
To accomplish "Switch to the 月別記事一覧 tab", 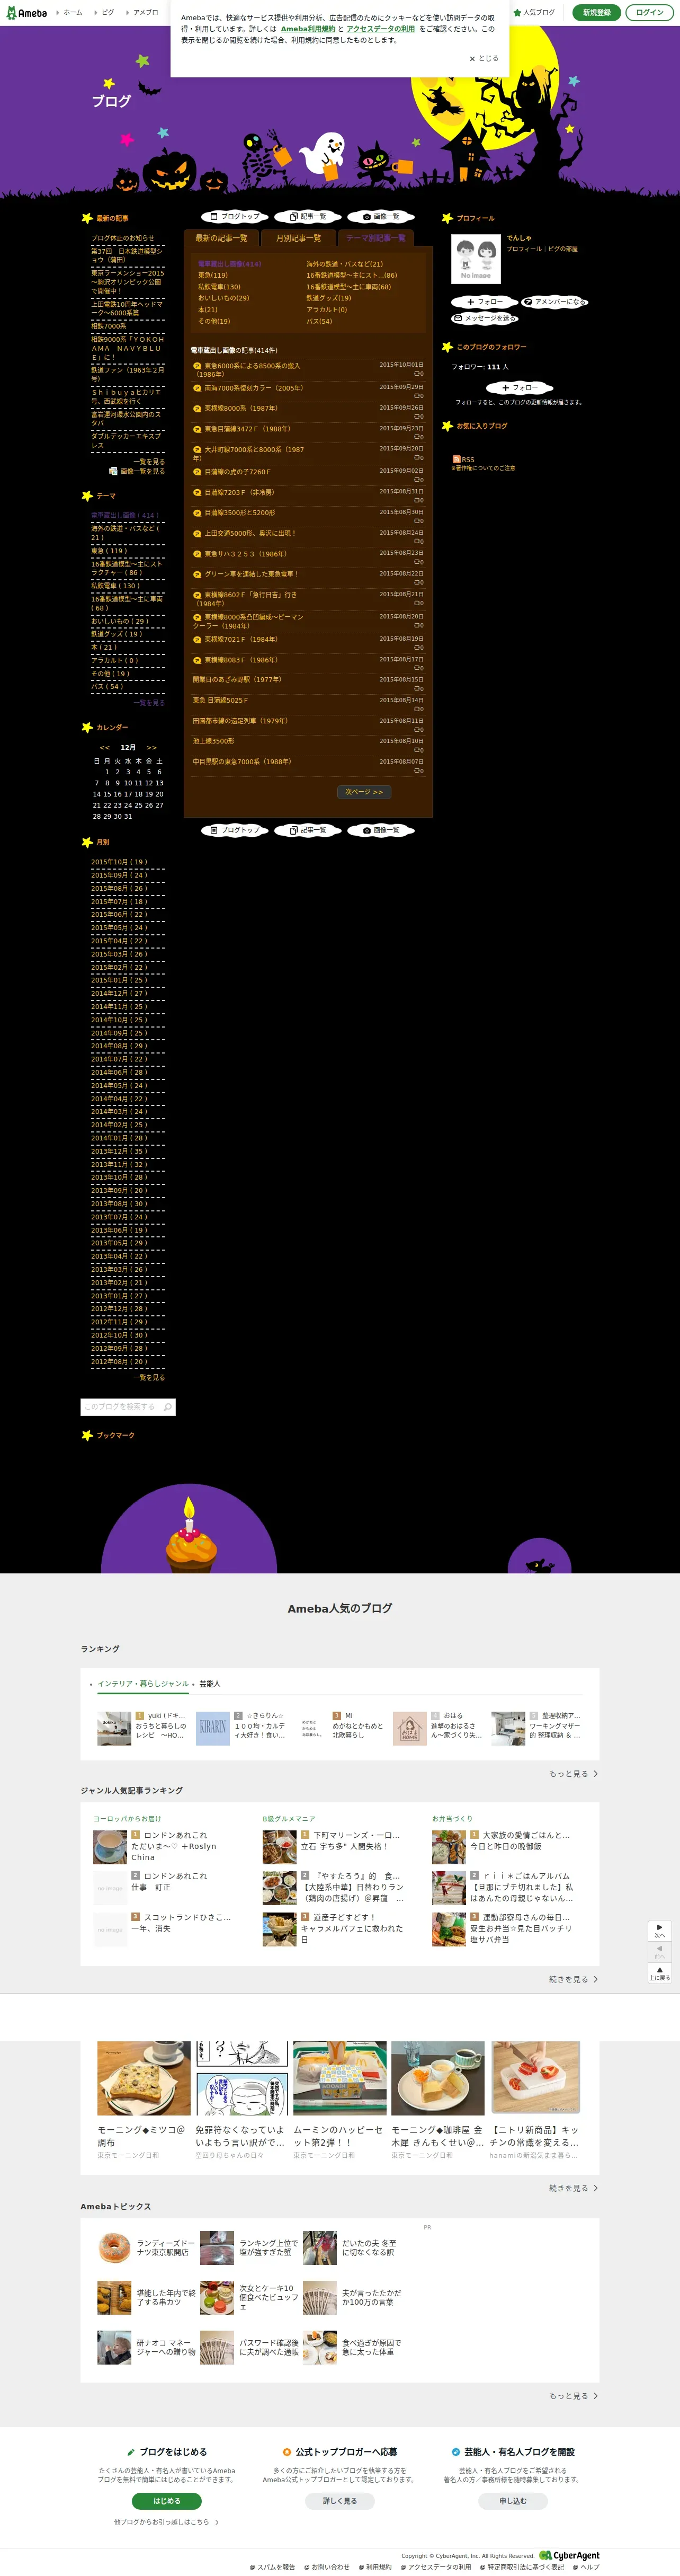I will [298, 238].
